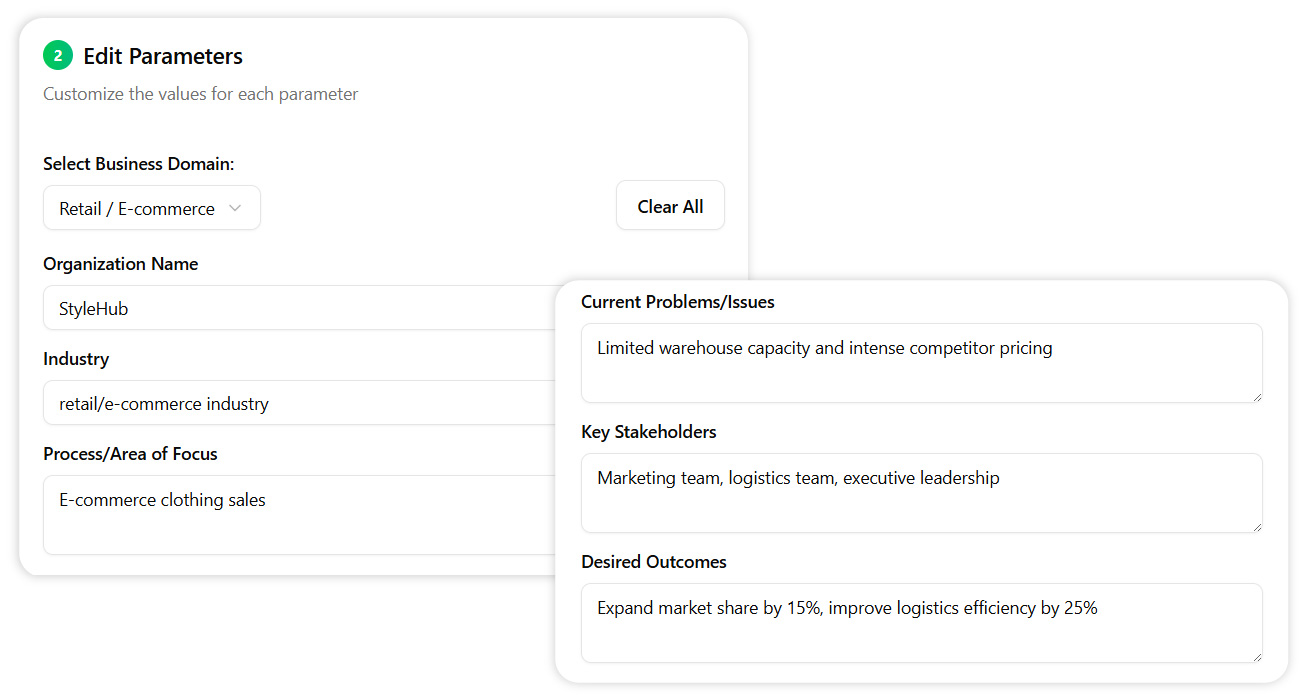This screenshot has width=1310, height=699.
Task: Click the Industry field label
Action: click(76, 359)
